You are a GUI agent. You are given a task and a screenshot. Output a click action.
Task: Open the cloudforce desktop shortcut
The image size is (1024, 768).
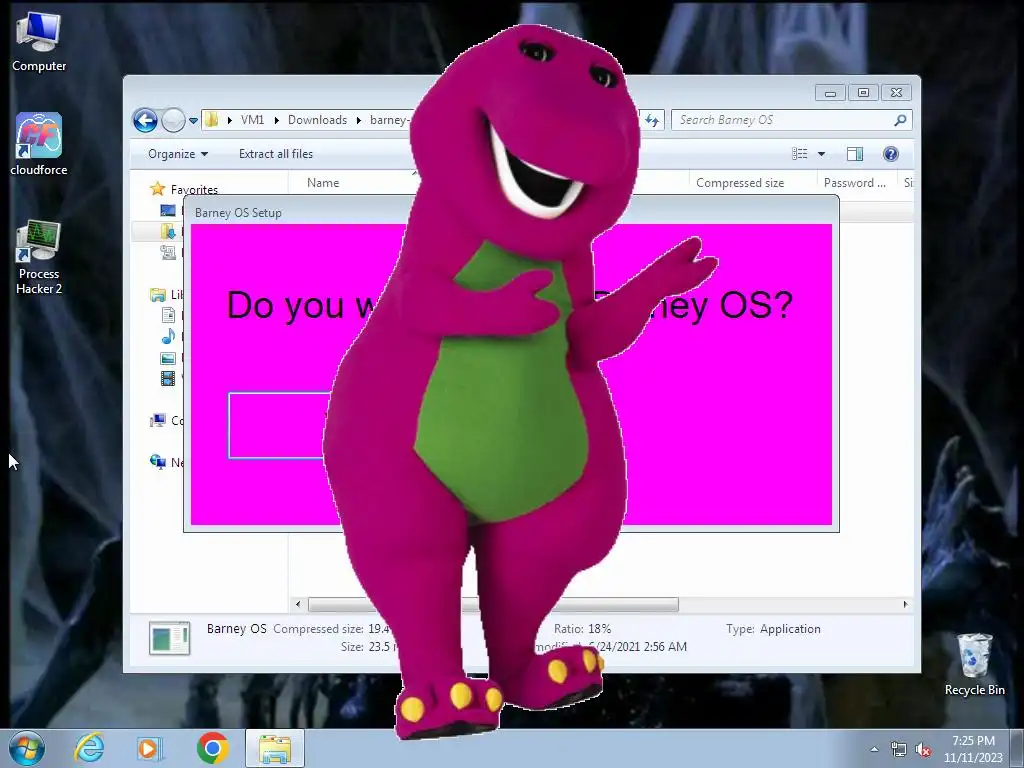39,144
